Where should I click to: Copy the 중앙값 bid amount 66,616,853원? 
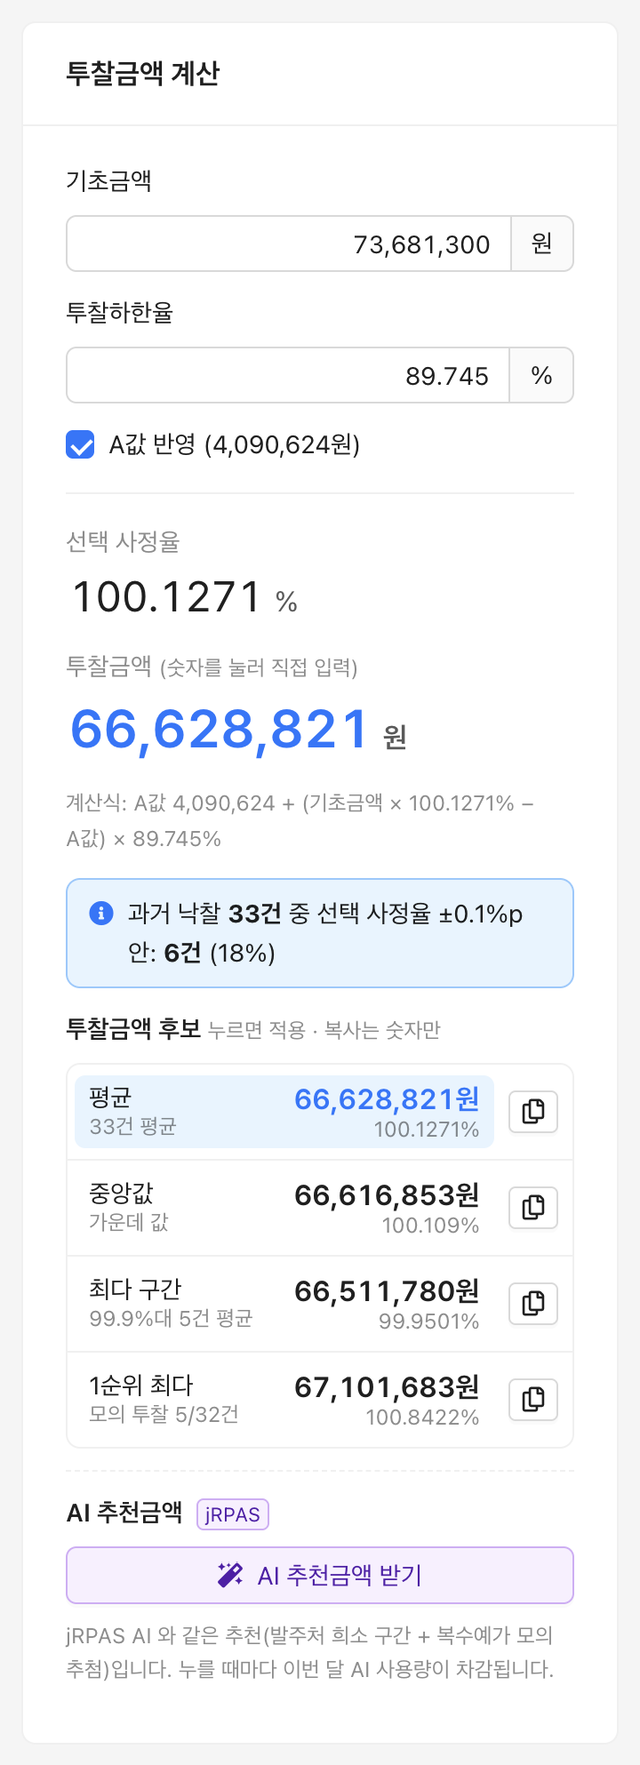point(533,1207)
